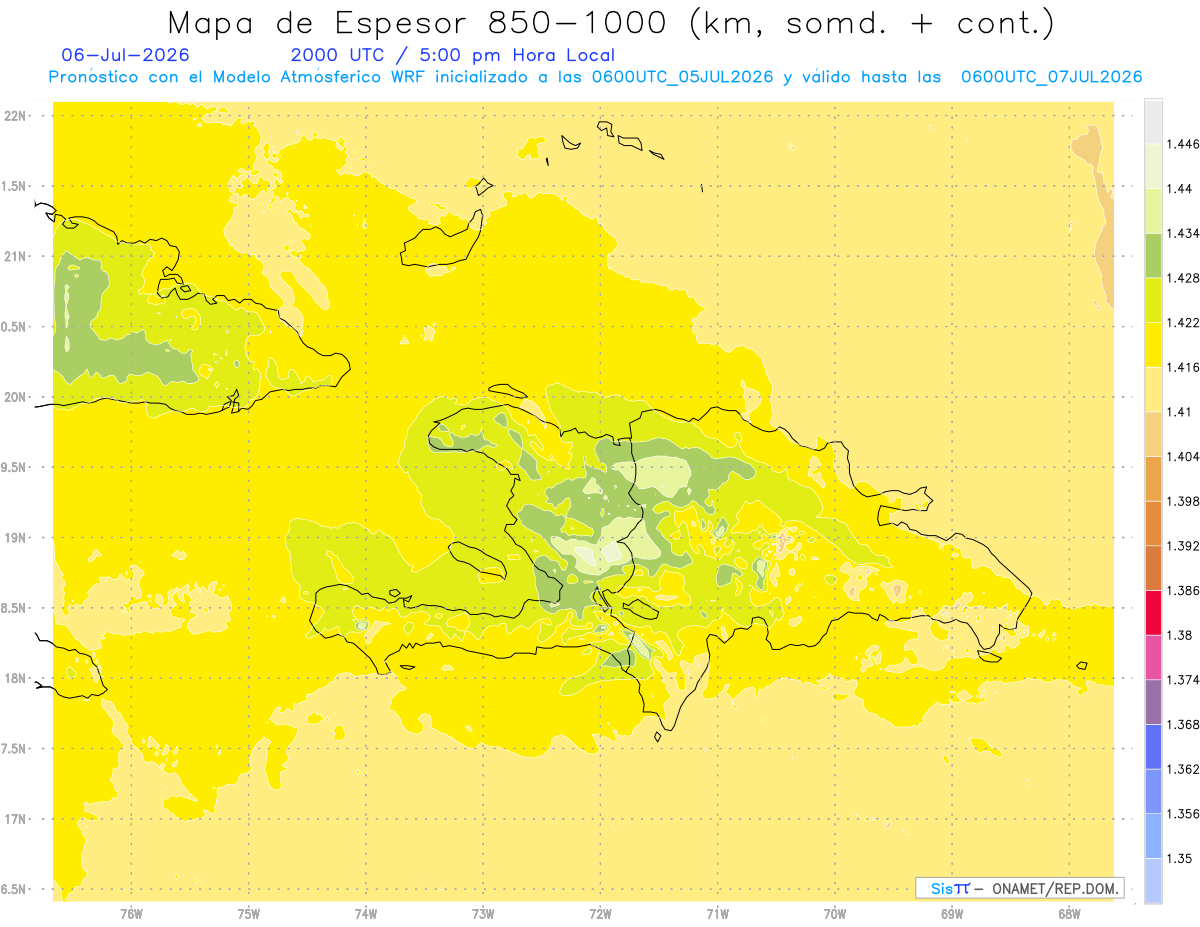Click the "21N" latitude label
Screen dimensions: 1200x927
15,257
